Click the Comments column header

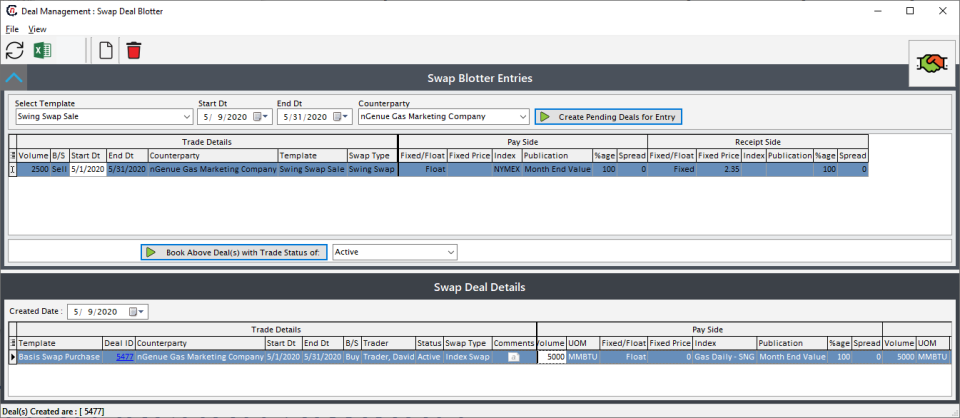(514, 343)
